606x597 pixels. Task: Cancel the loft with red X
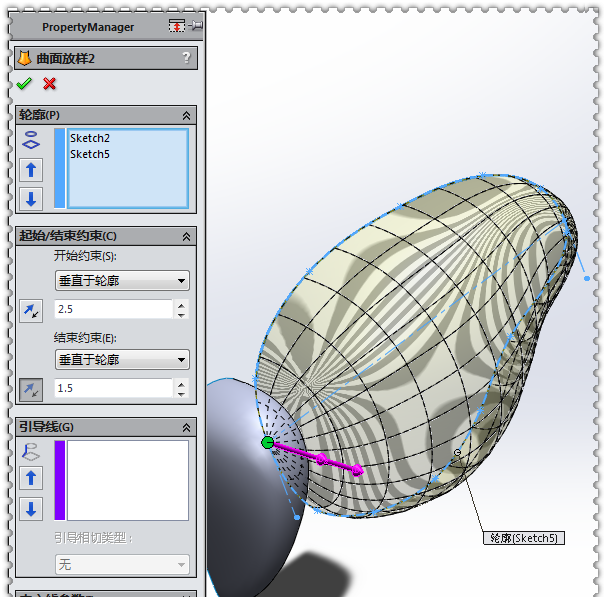pyautogui.click(x=49, y=83)
